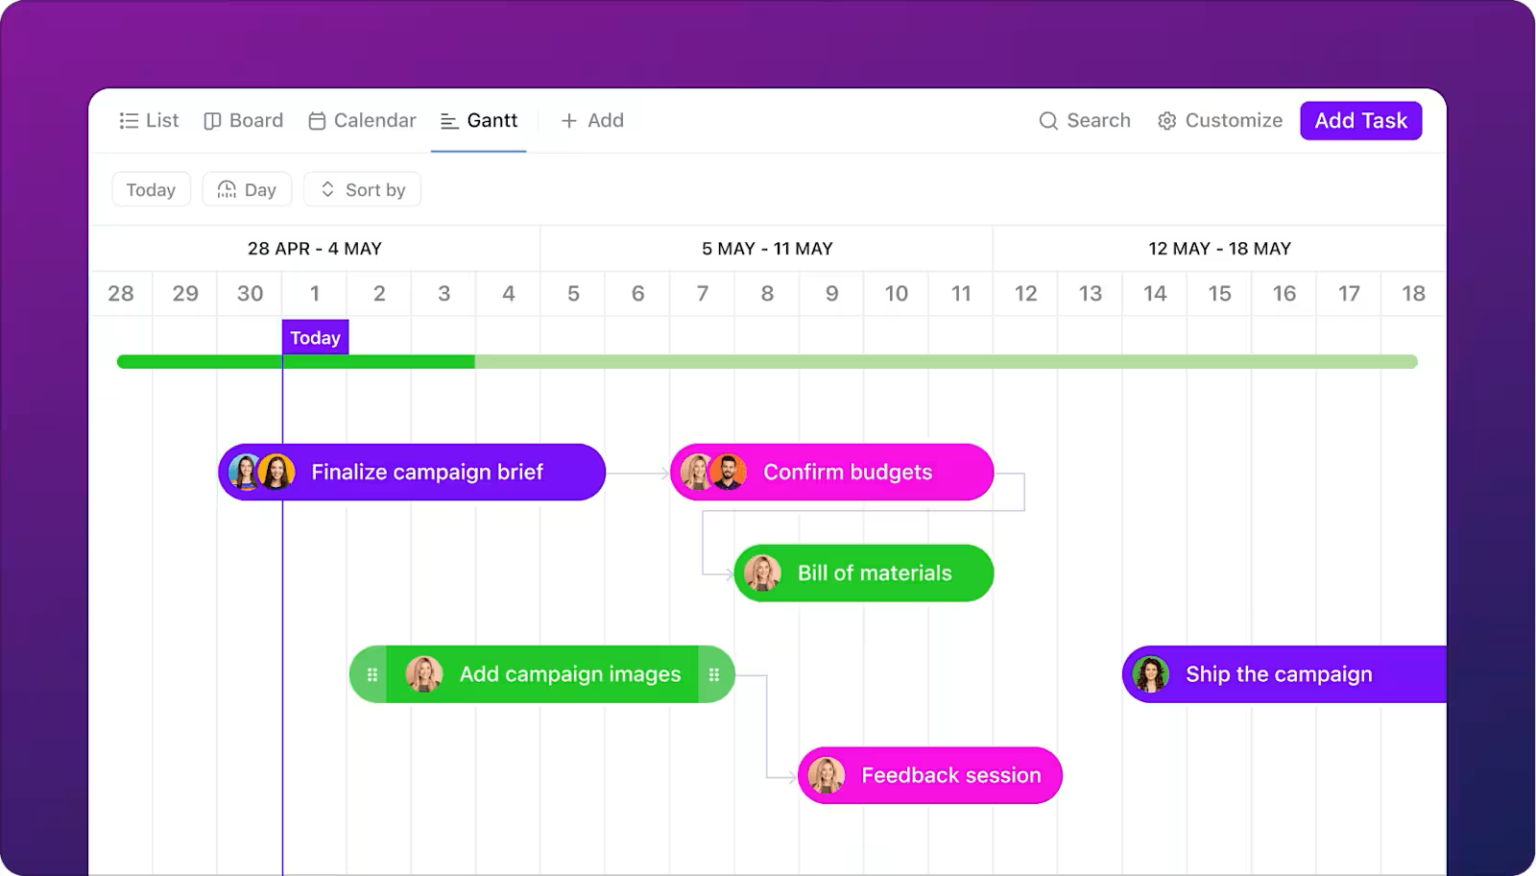Click the Search magnifier icon
This screenshot has width=1536, height=876.
point(1047,120)
